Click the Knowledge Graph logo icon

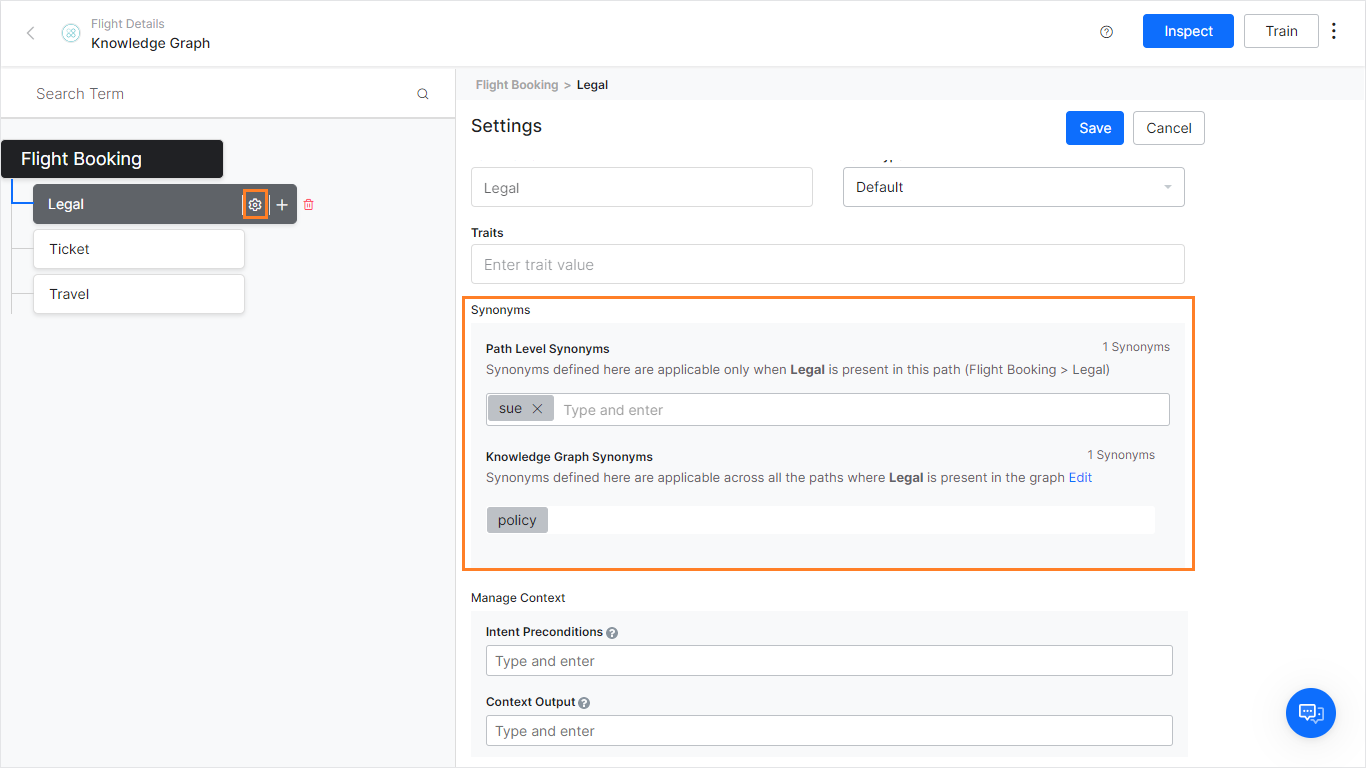(70, 32)
